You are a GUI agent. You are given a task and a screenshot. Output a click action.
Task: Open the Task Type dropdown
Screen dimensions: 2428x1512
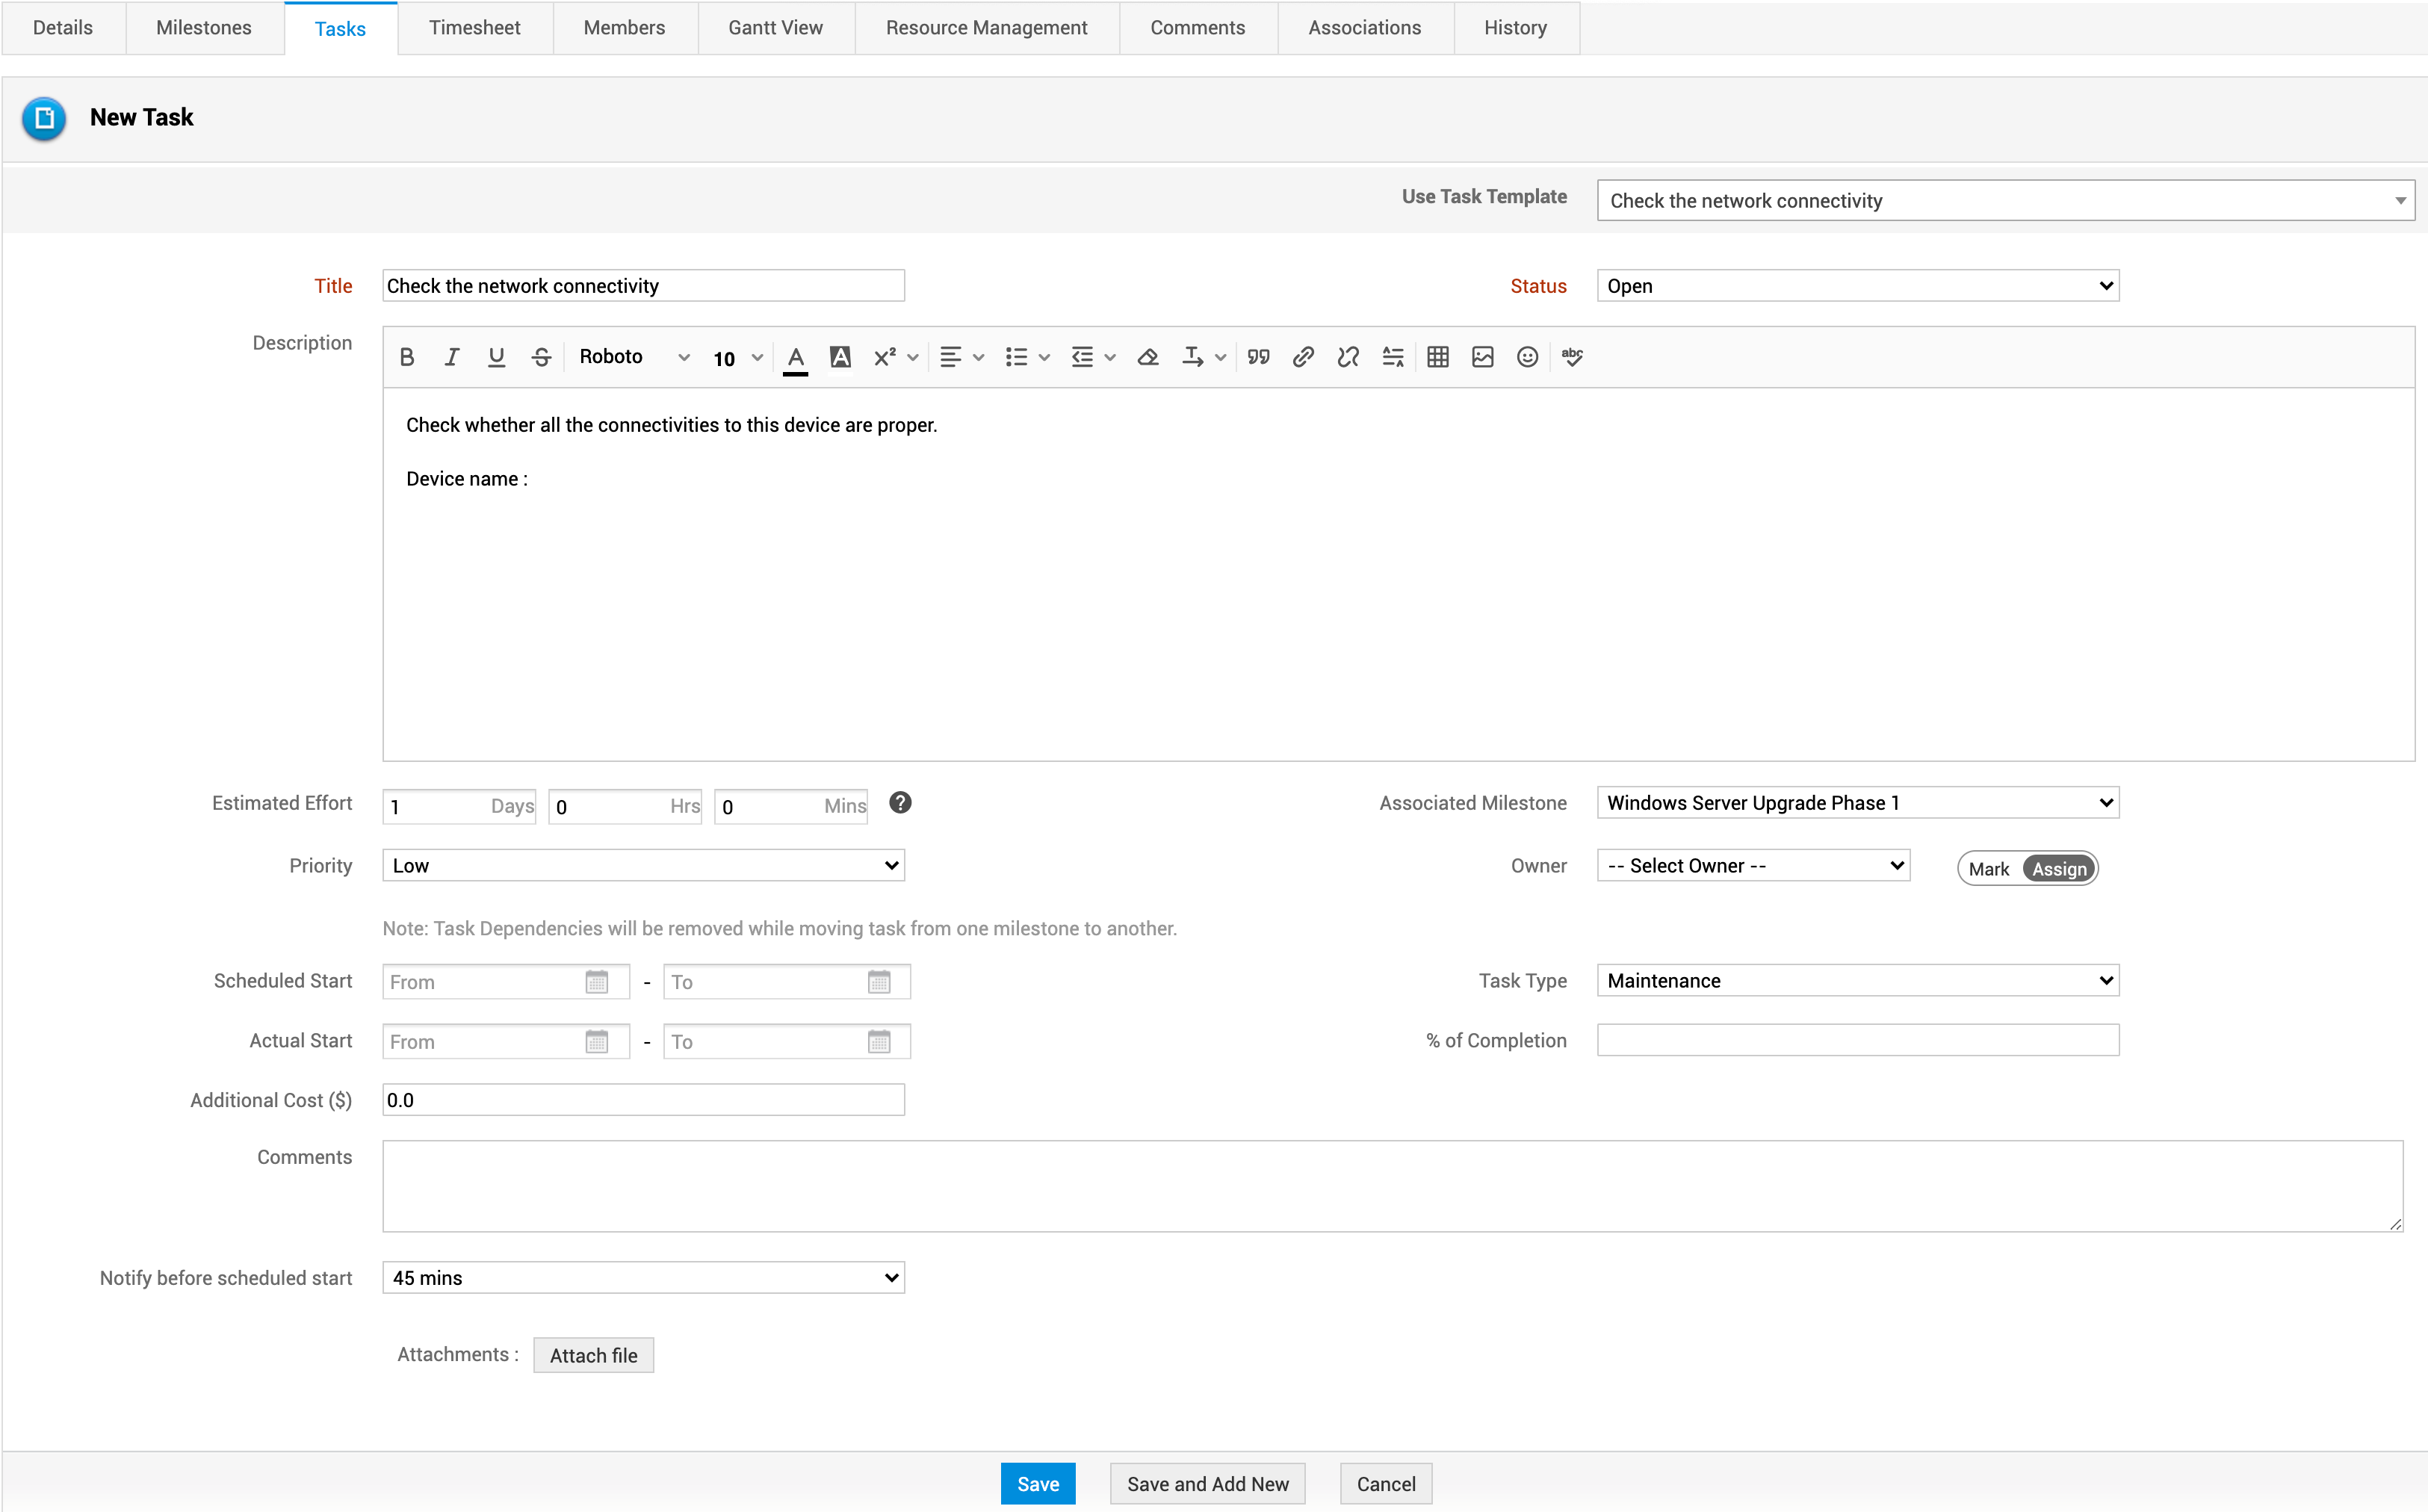tap(1857, 981)
